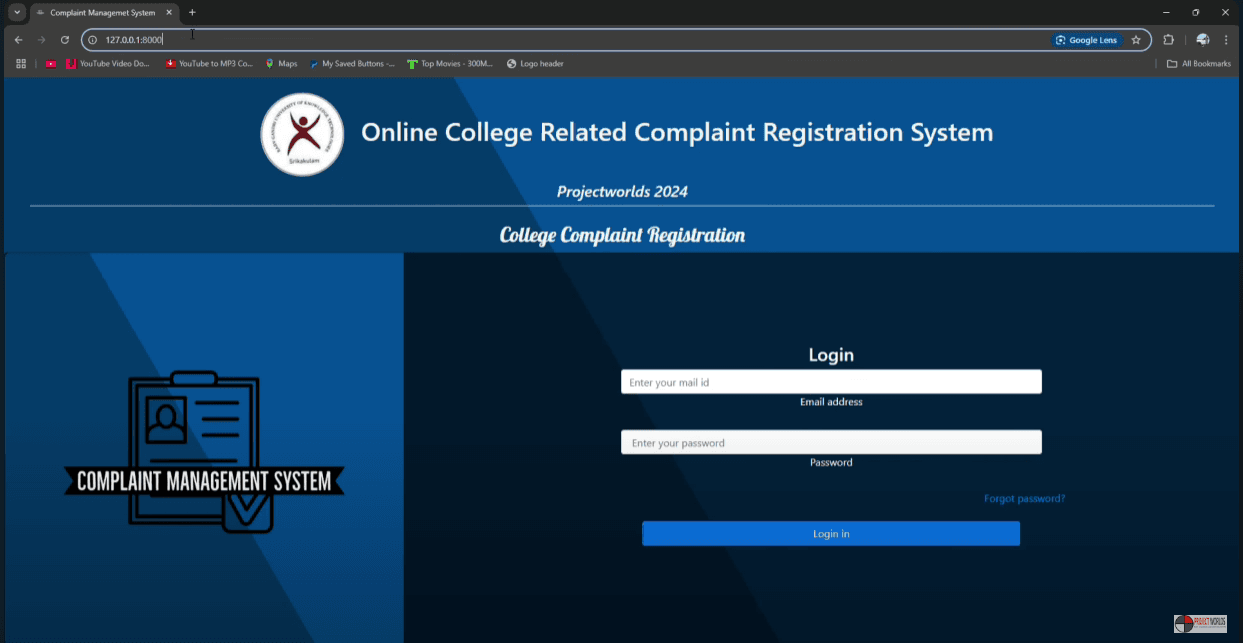The height and width of the screenshot is (643, 1243).
Task: Expand the tab search dropdown arrow
Action: (17, 12)
